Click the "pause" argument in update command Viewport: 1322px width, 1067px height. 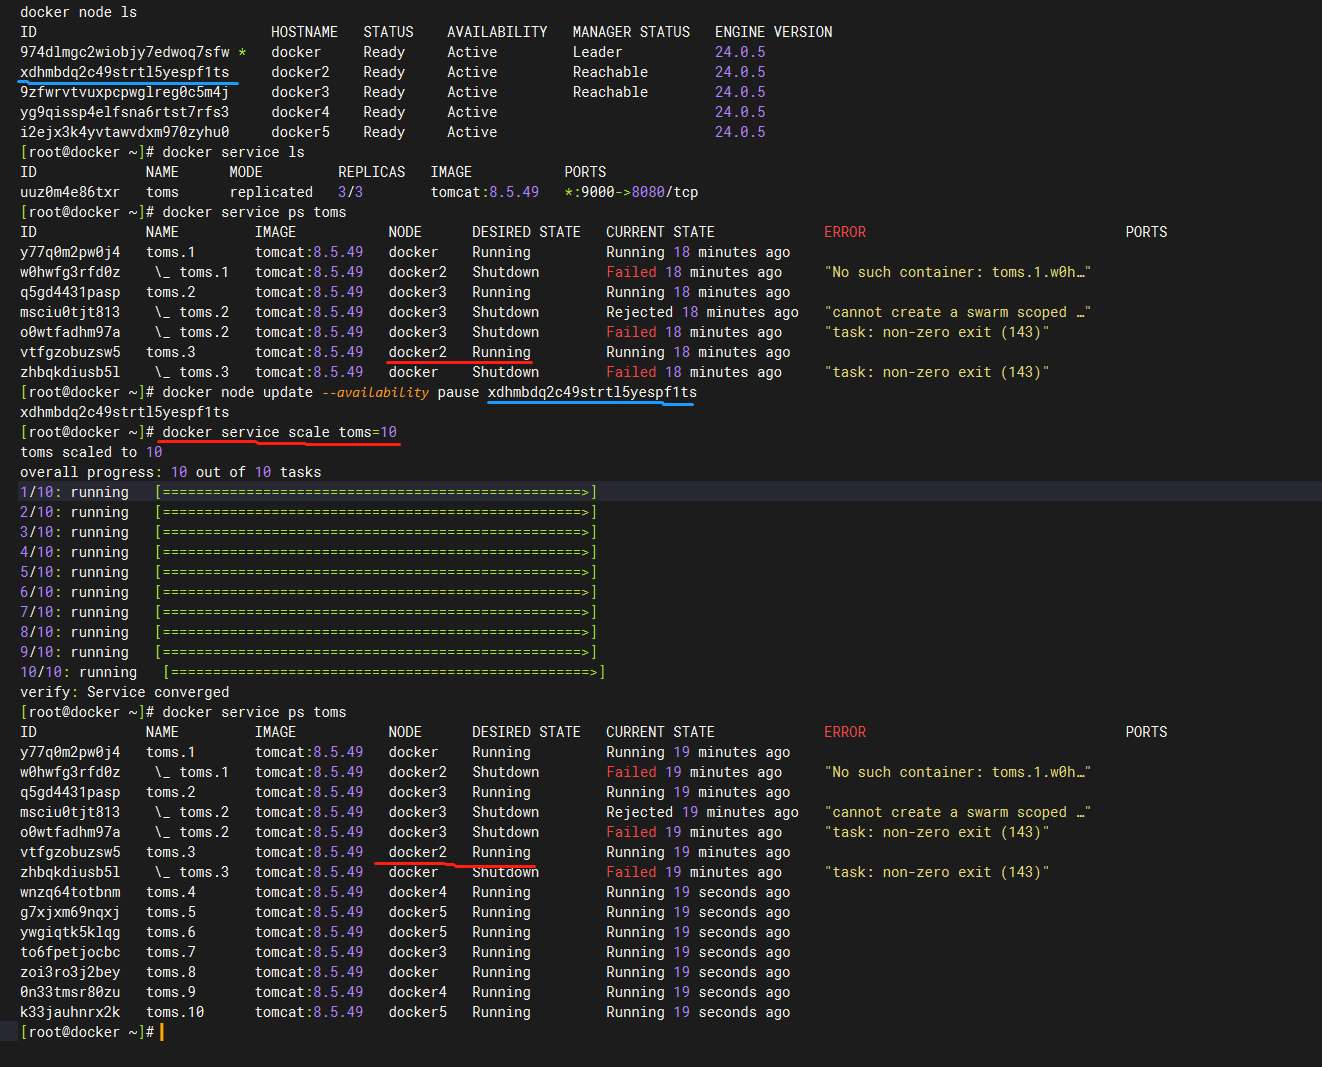pos(458,392)
